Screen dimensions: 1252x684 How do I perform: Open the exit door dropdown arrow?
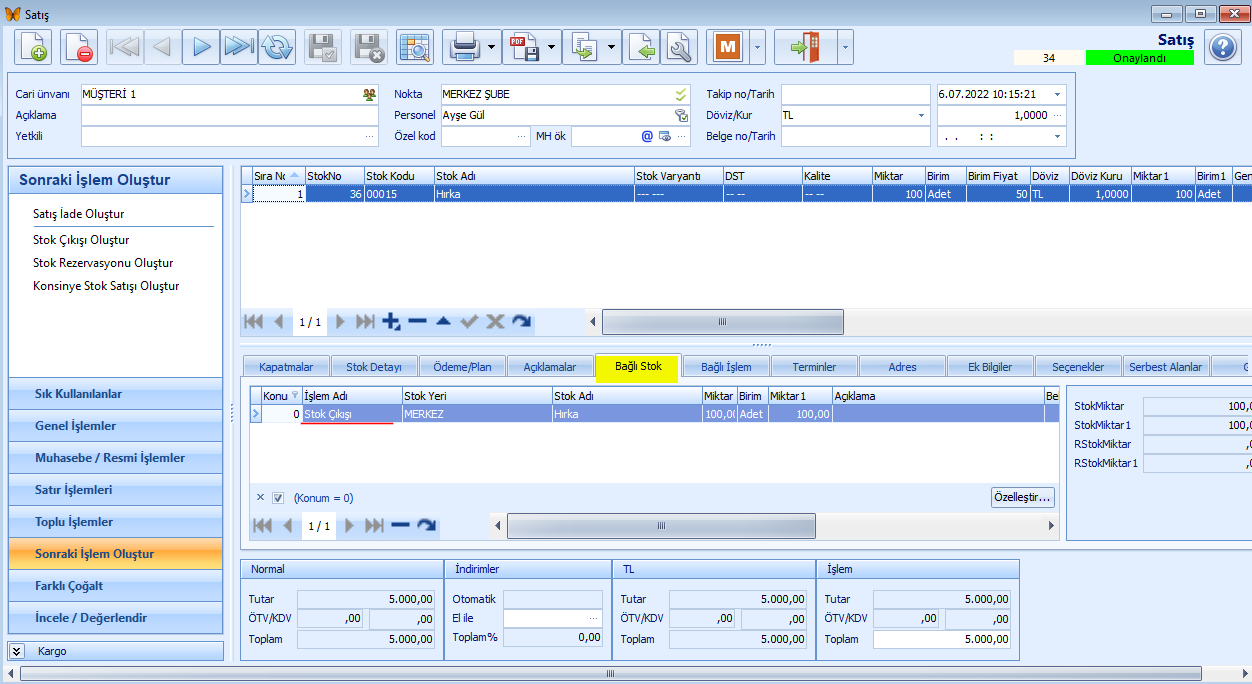[846, 47]
